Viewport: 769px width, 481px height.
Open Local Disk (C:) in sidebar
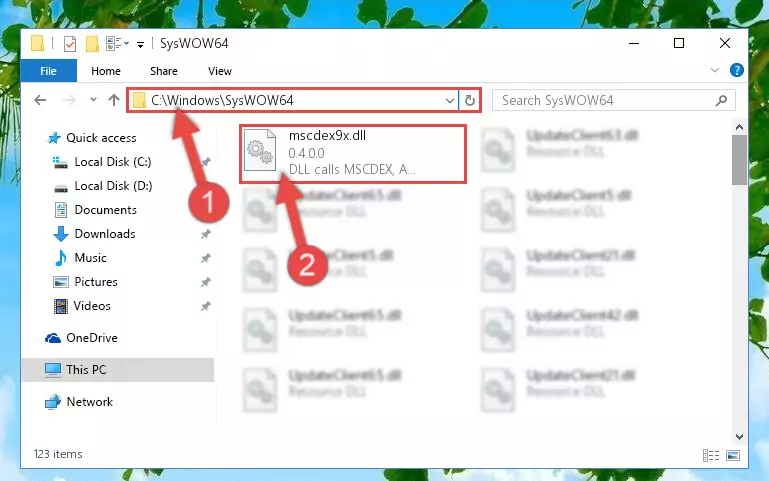tap(112, 162)
